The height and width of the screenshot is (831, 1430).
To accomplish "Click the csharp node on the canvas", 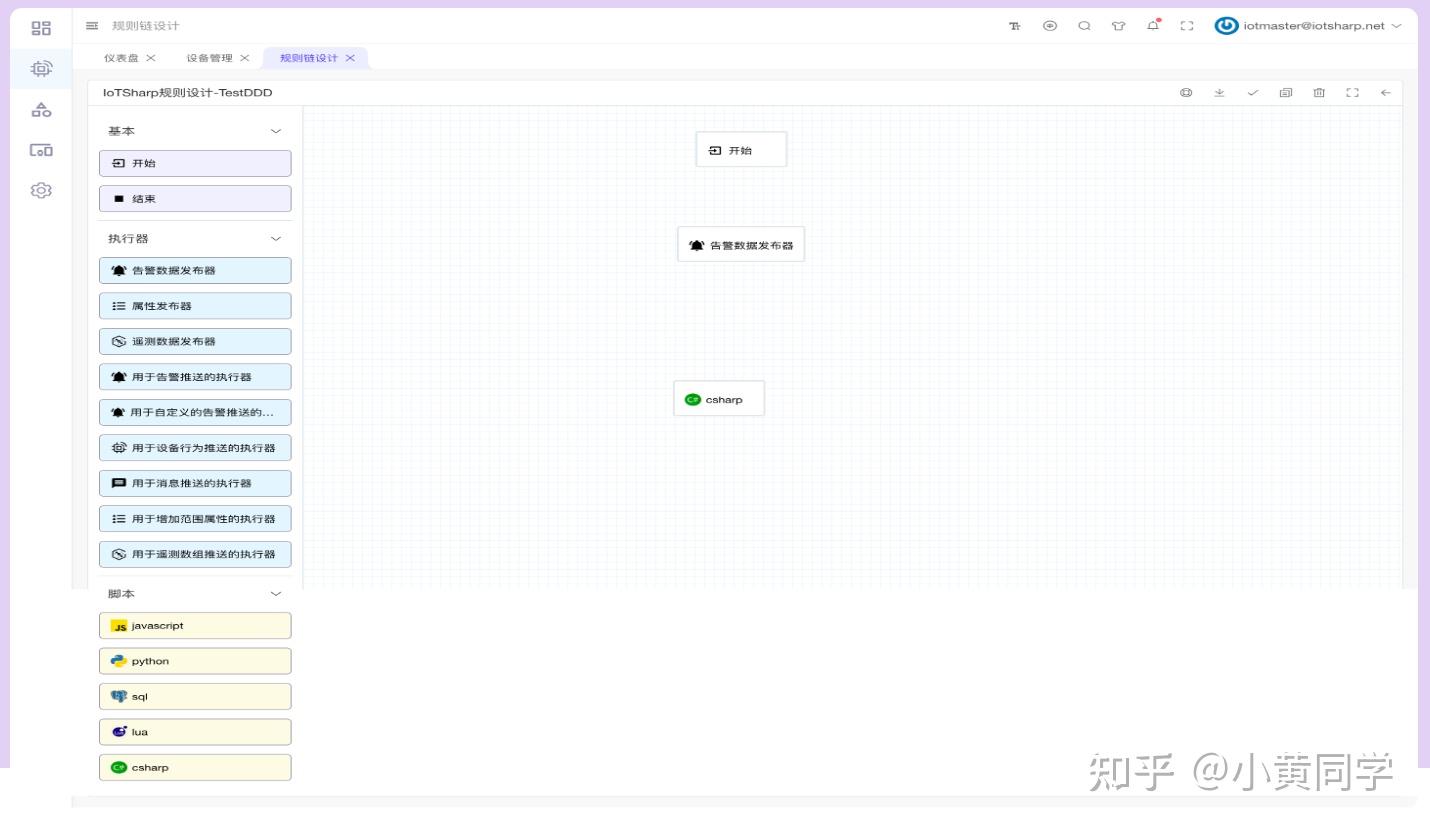I will click(x=719, y=399).
